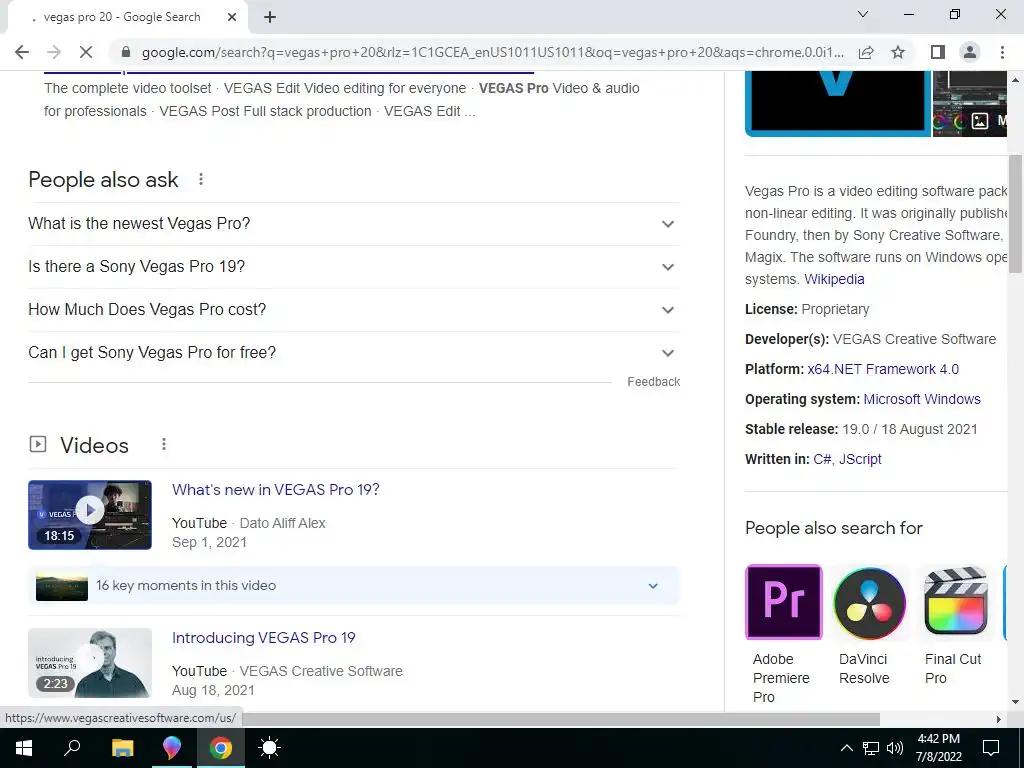1024x768 pixels.
Task: Expand 'Can I get Sony Vegas Pro for free?'
Action: (x=354, y=353)
